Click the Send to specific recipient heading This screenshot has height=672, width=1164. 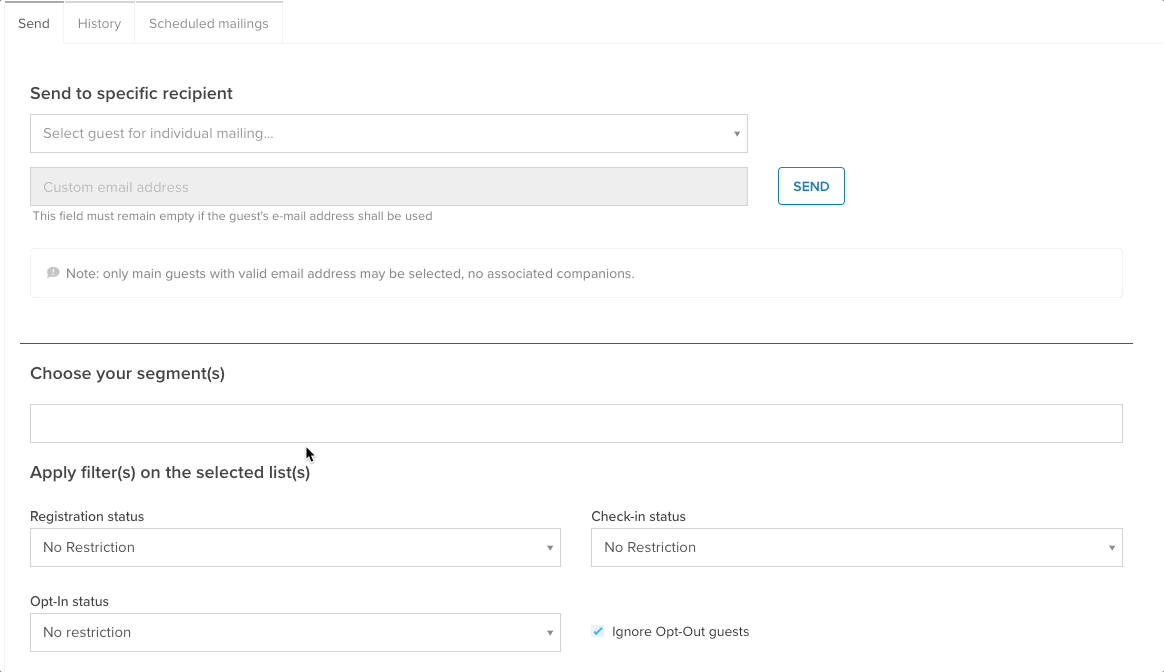pos(131,94)
